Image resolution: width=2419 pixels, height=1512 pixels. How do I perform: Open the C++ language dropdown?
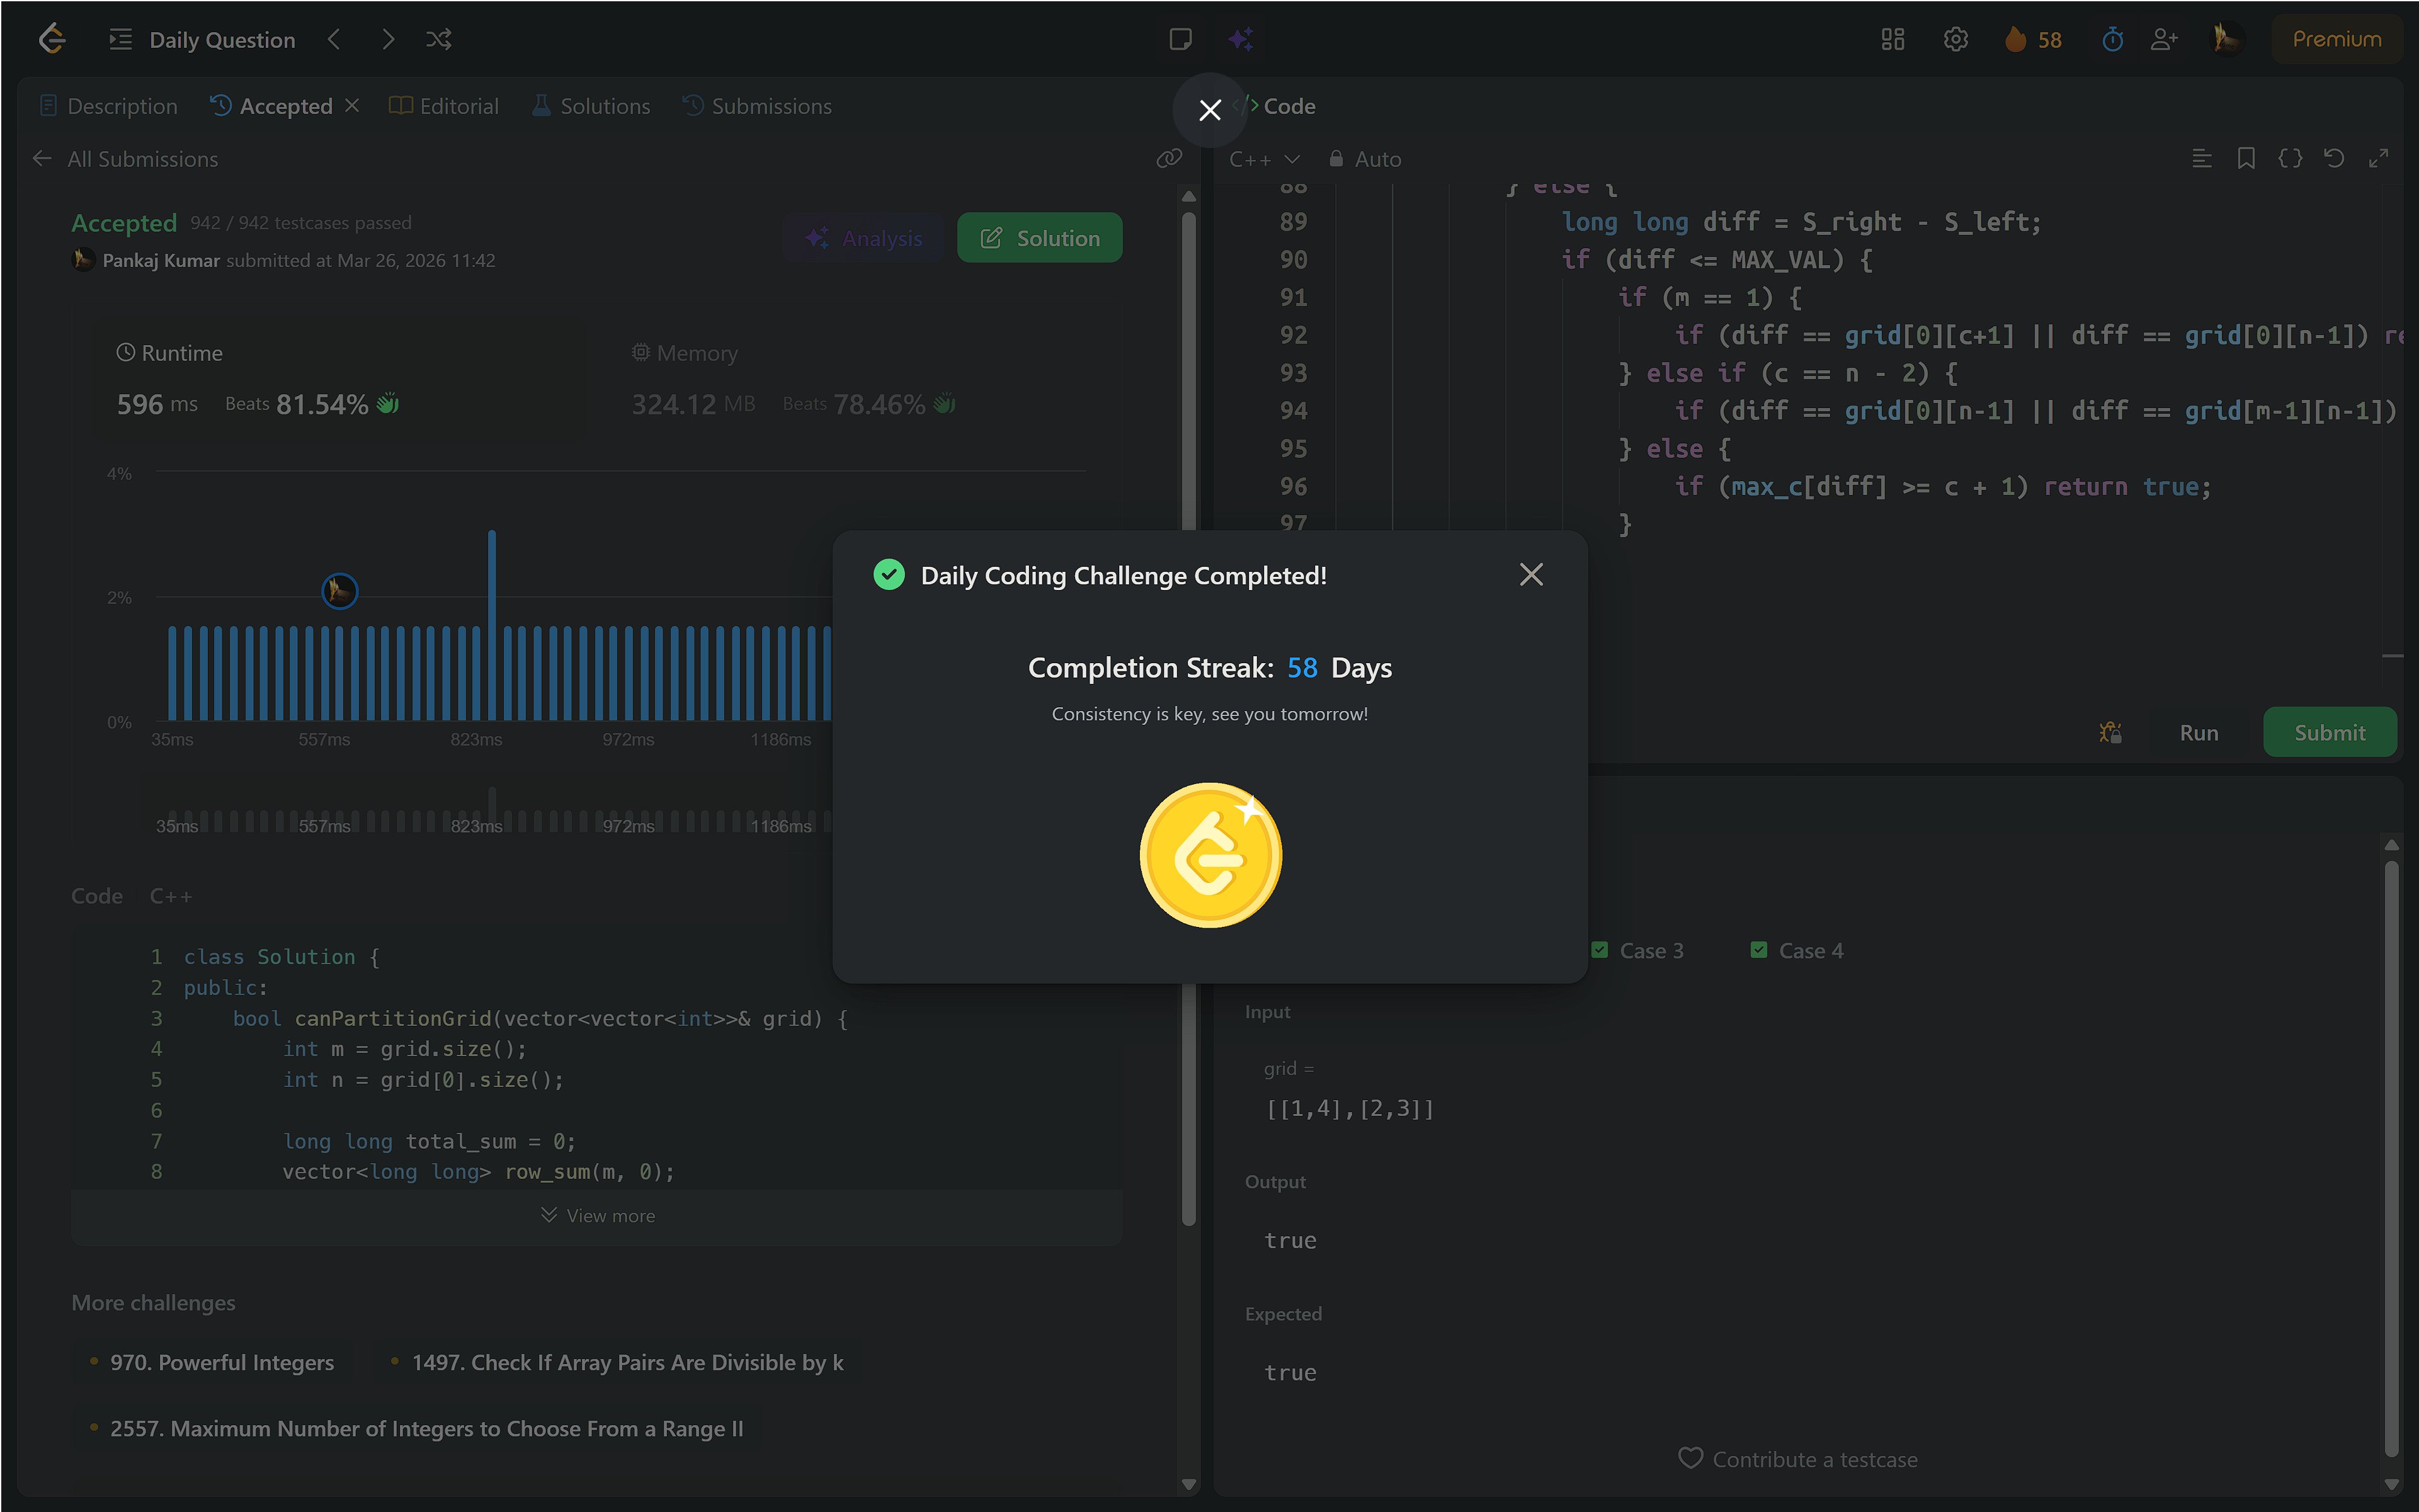pos(1263,159)
